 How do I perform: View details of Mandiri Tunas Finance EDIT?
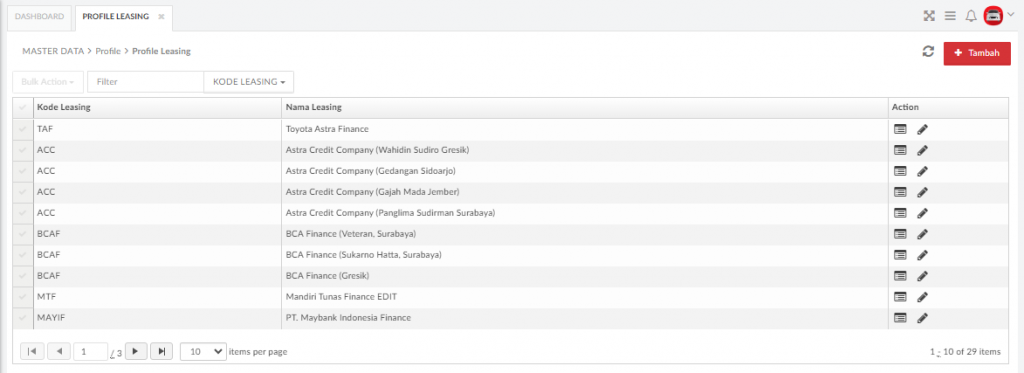tap(900, 297)
